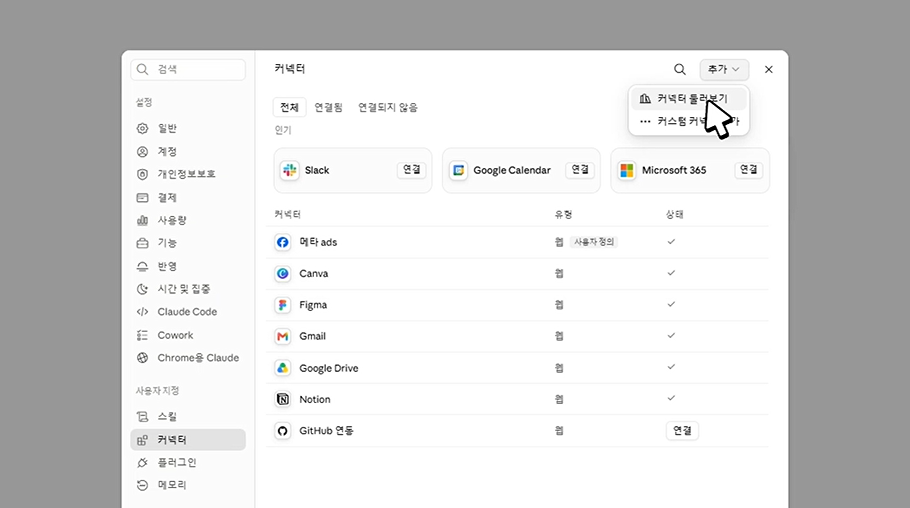Switch to the 연결되지 않음 tab
910x508 pixels.
click(x=388, y=107)
